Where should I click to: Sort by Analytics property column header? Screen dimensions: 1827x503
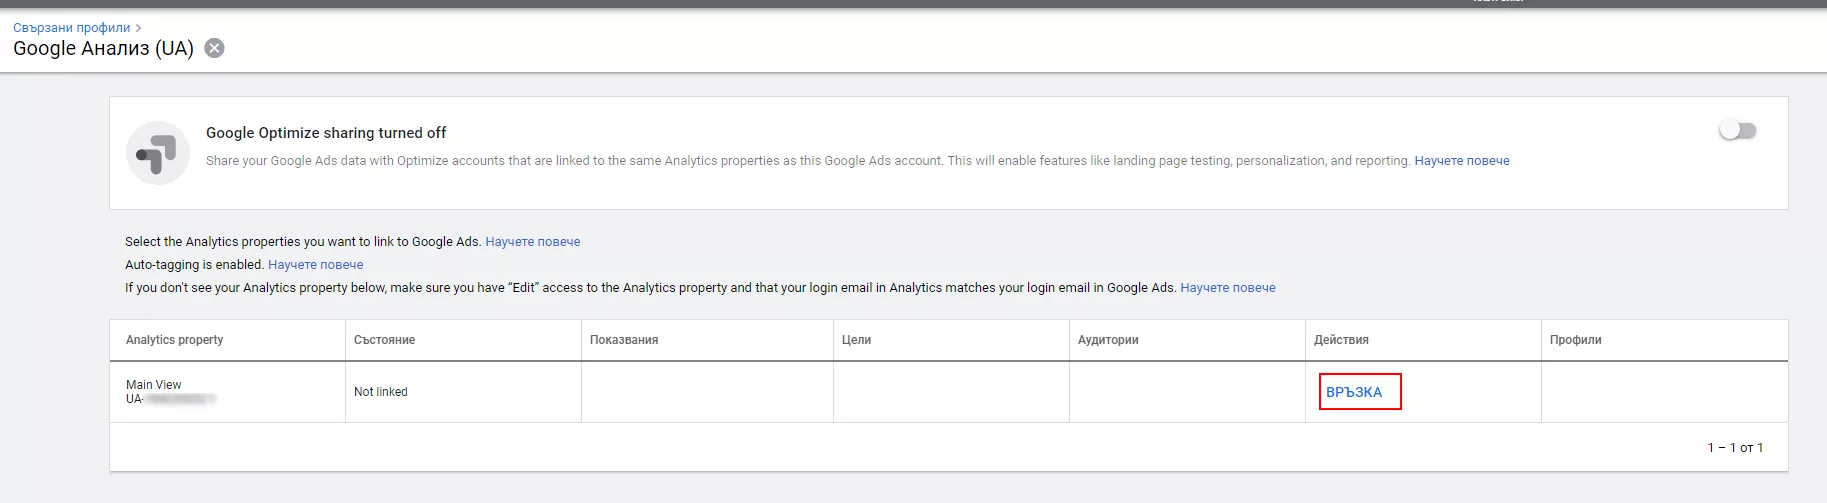(175, 340)
